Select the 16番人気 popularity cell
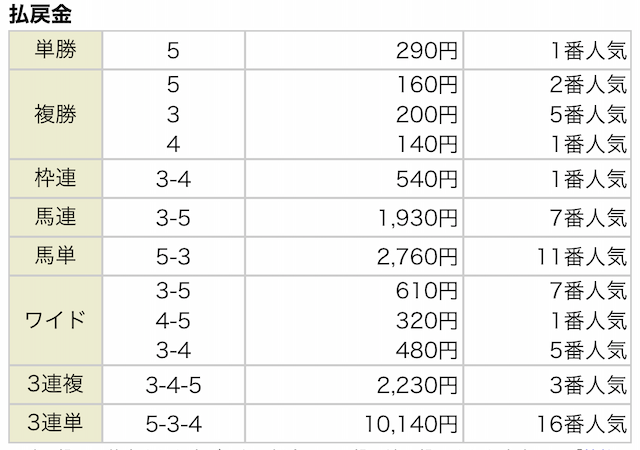The image size is (640, 450). 580,424
